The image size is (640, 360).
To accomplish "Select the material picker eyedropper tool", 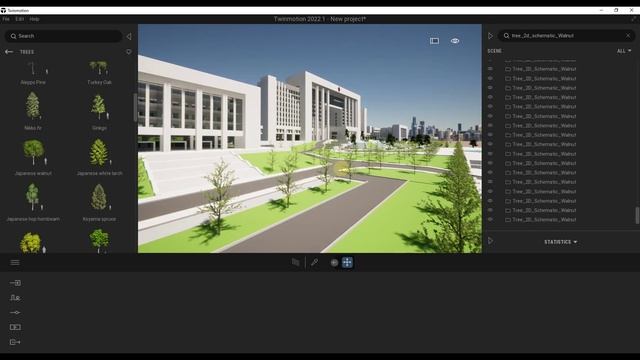I will (314, 262).
